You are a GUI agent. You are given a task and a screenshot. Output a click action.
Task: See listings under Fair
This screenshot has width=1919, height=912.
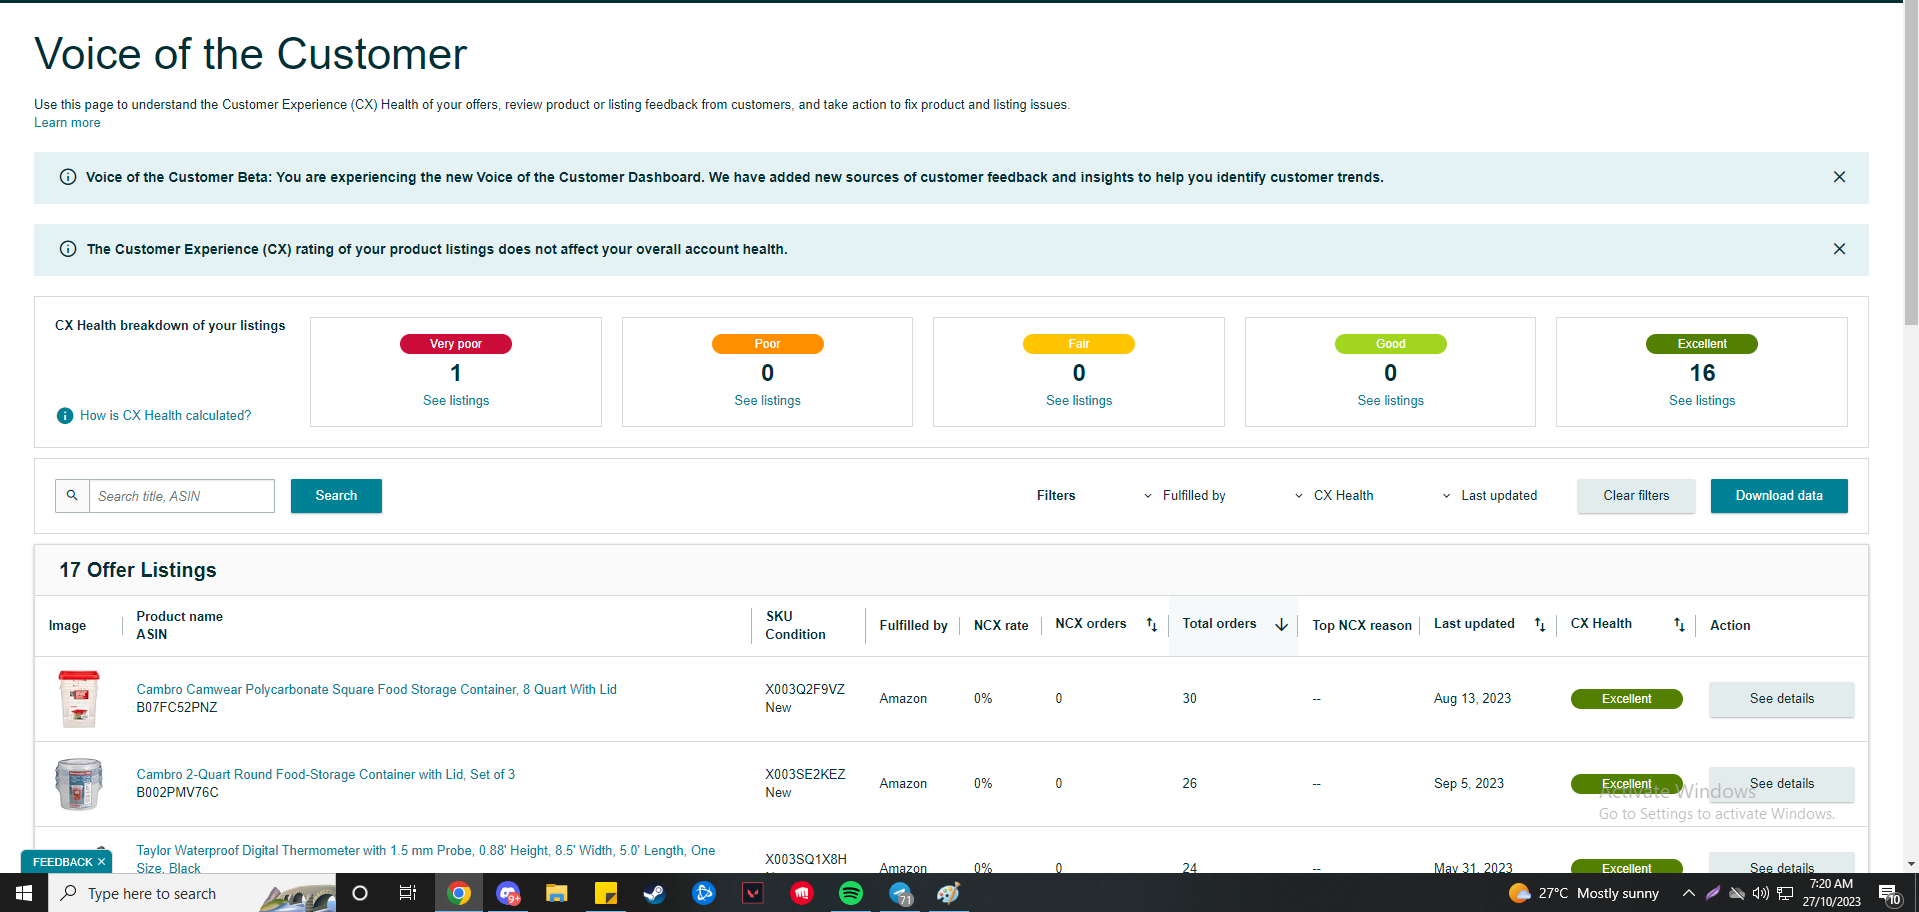pos(1079,401)
